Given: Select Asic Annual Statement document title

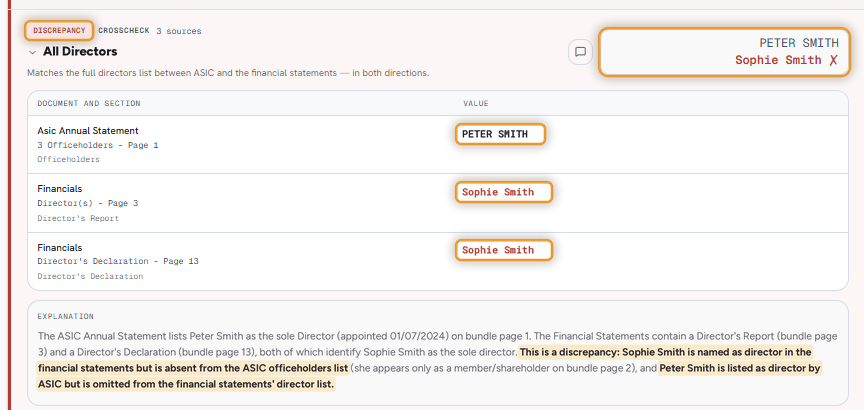Looking at the screenshot, I should pyautogui.click(x=88, y=131).
